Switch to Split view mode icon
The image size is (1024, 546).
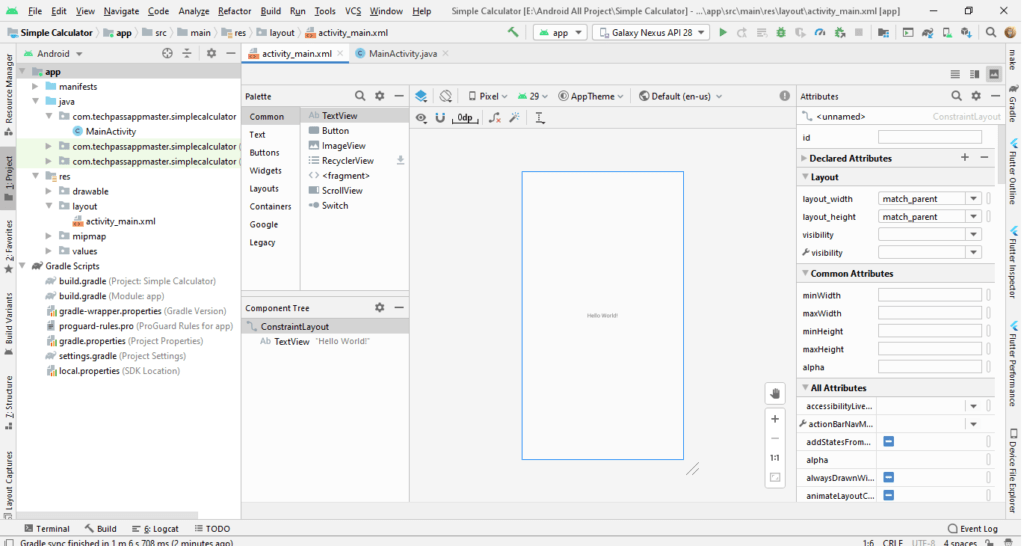tap(974, 74)
